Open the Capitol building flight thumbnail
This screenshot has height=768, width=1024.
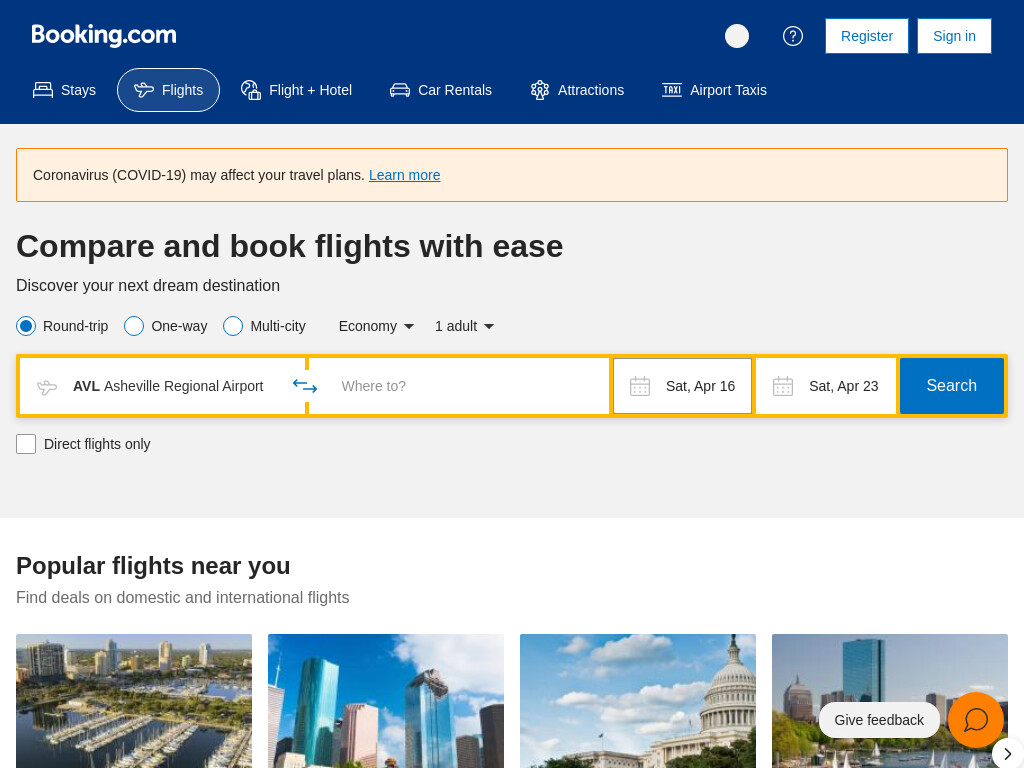[x=638, y=701]
